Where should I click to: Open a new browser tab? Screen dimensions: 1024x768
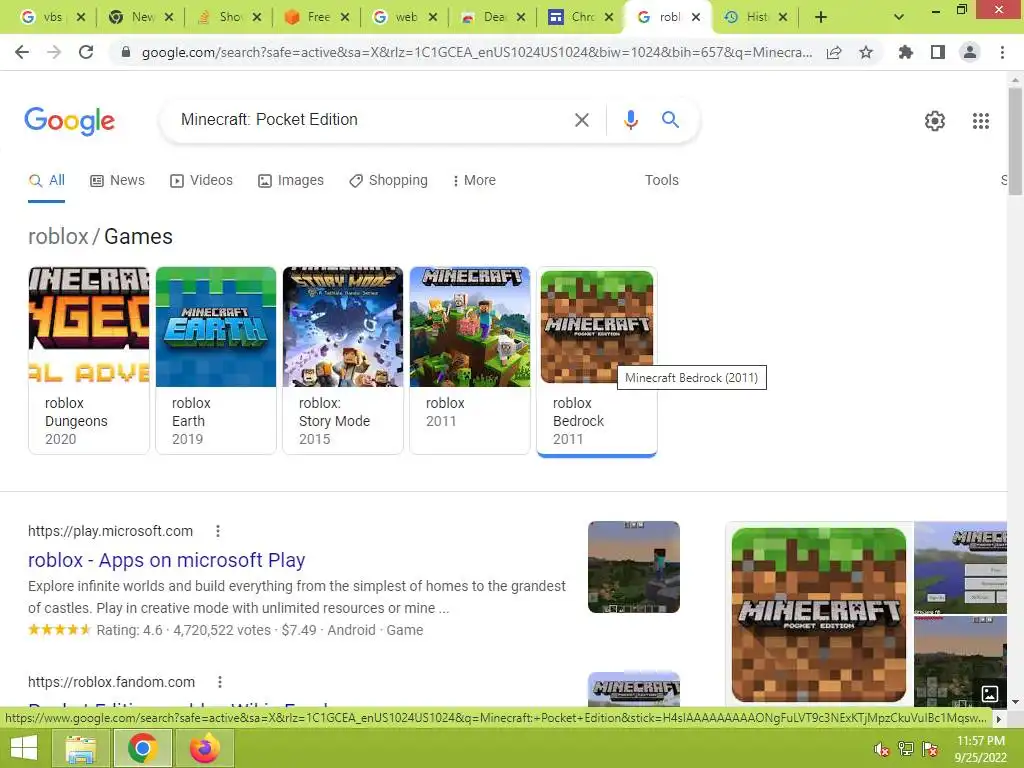coord(821,18)
